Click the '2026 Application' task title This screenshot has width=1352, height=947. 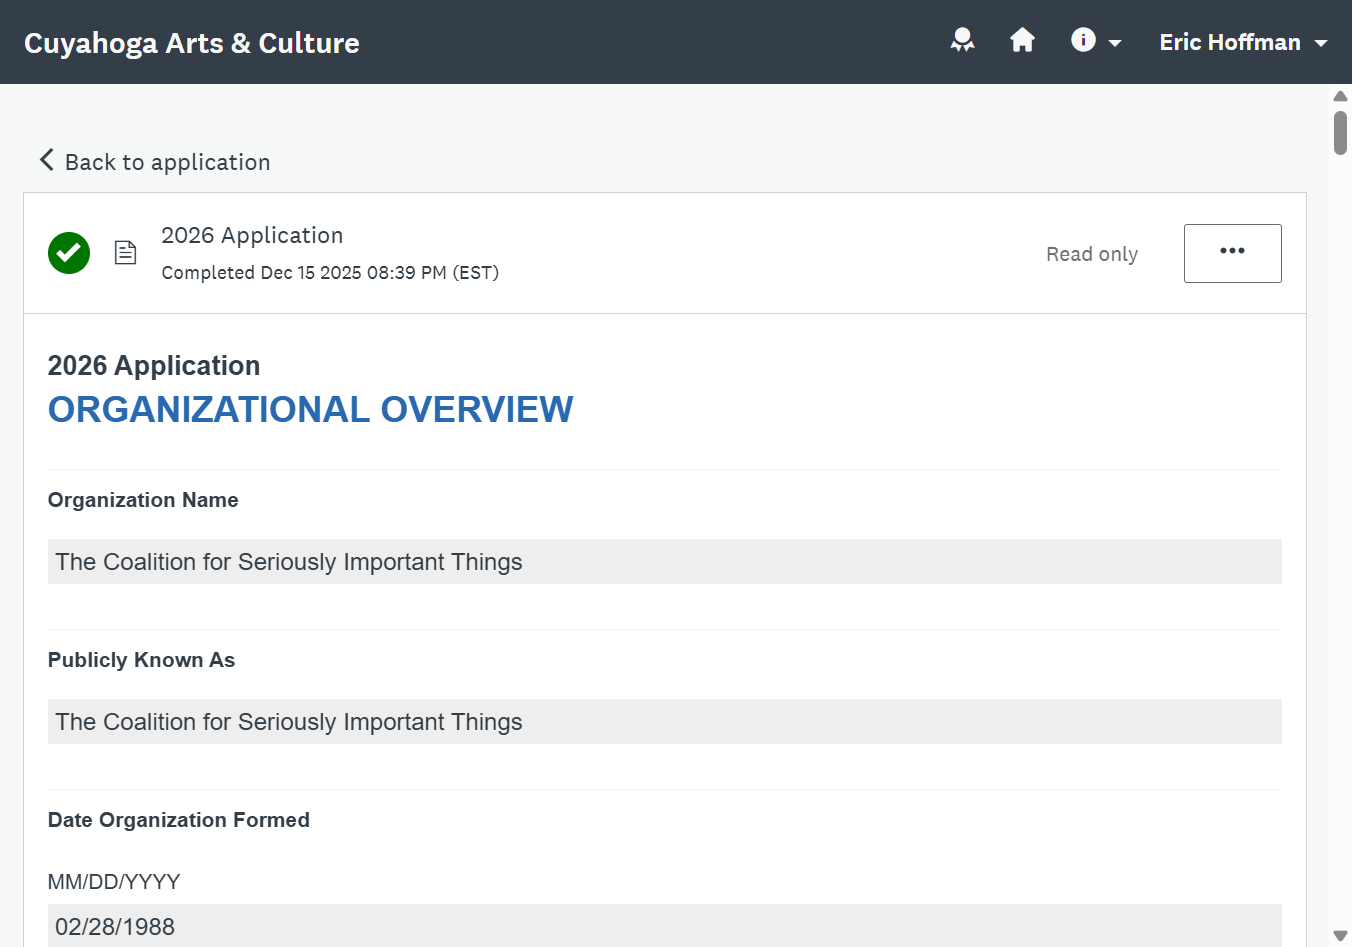(252, 235)
